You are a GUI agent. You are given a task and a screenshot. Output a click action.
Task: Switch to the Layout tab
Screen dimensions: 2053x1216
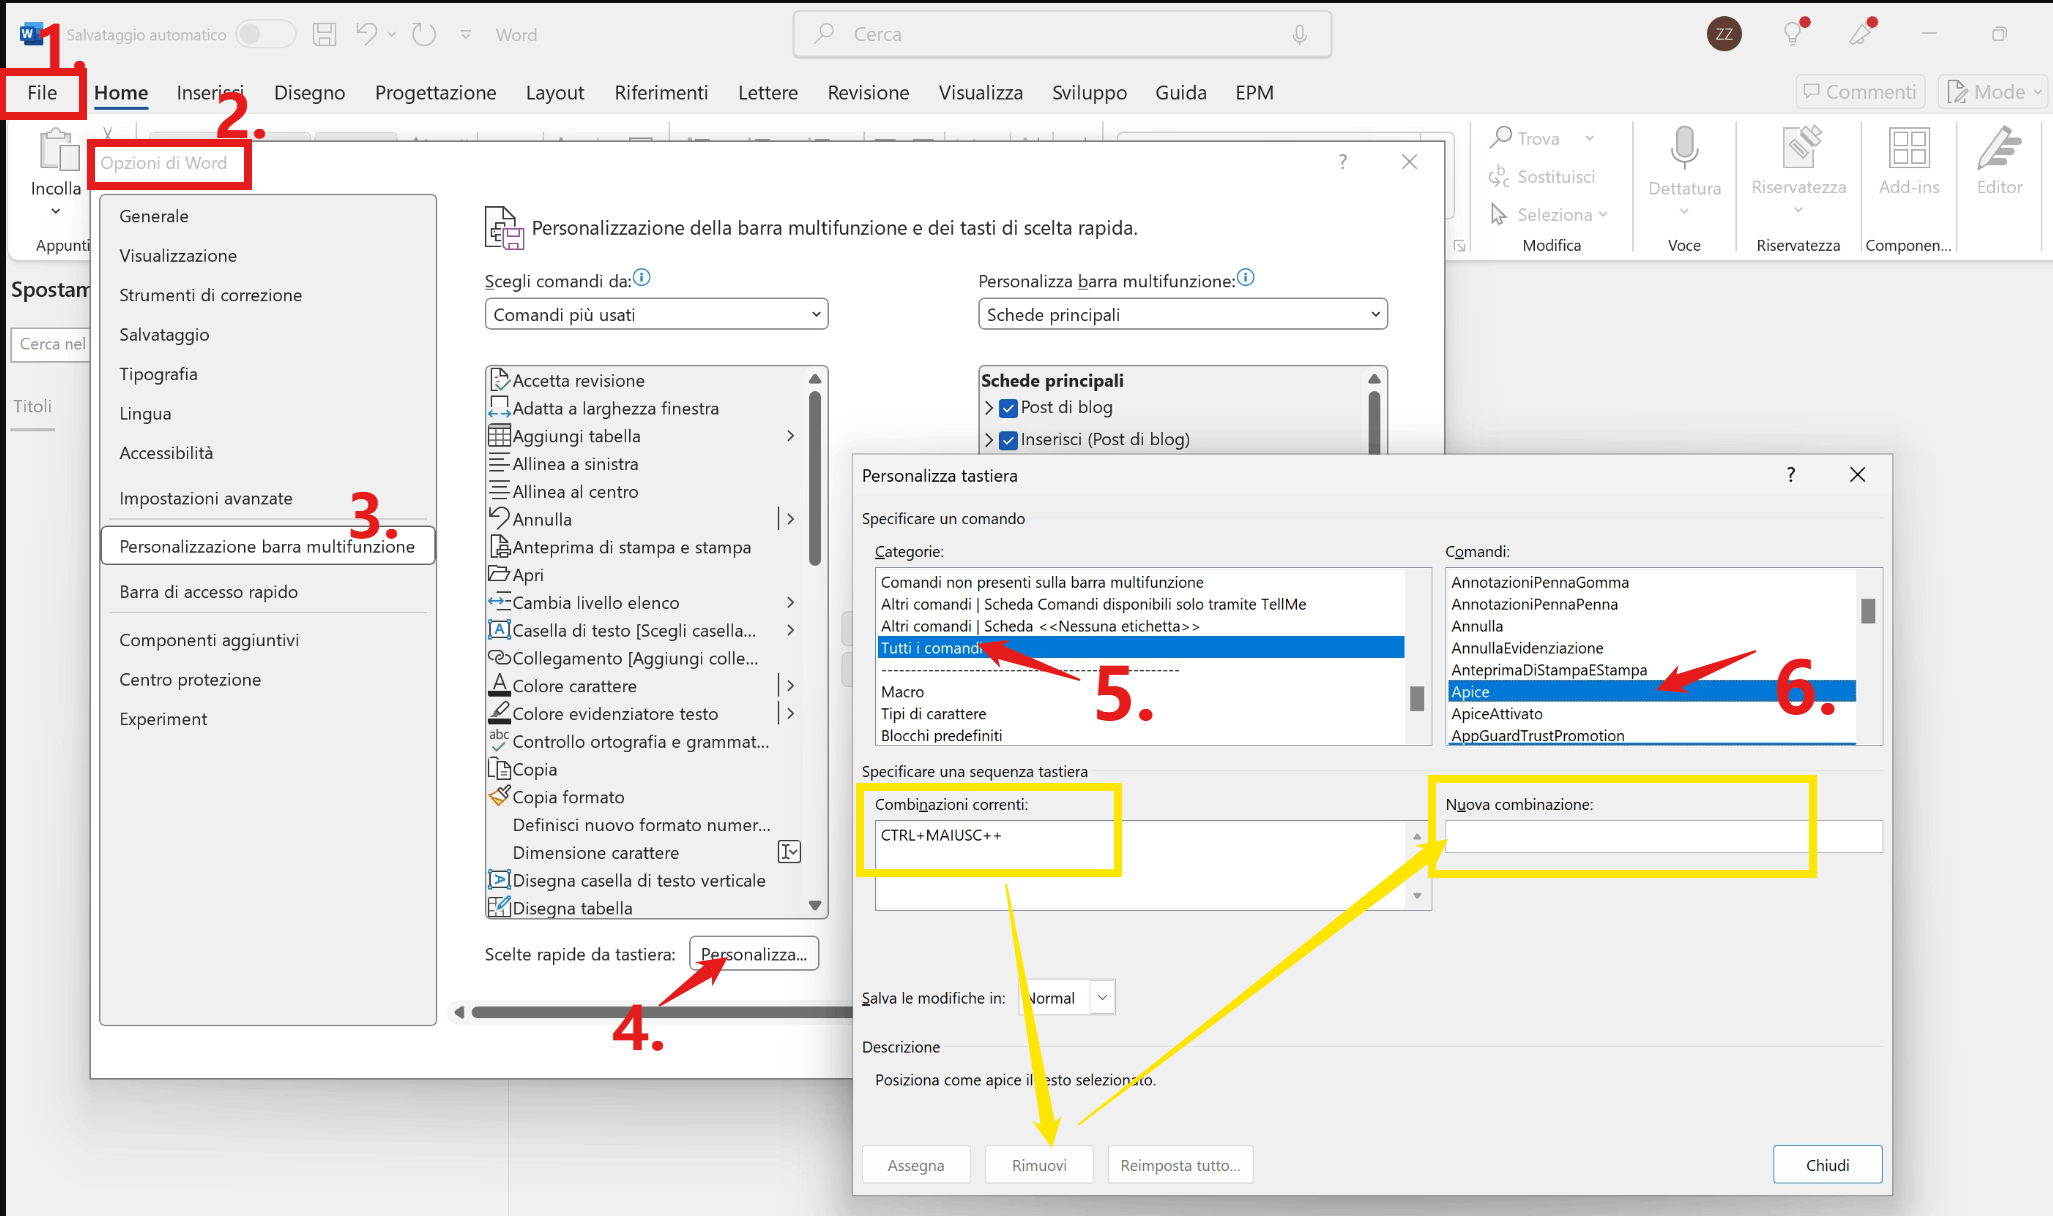click(x=555, y=93)
